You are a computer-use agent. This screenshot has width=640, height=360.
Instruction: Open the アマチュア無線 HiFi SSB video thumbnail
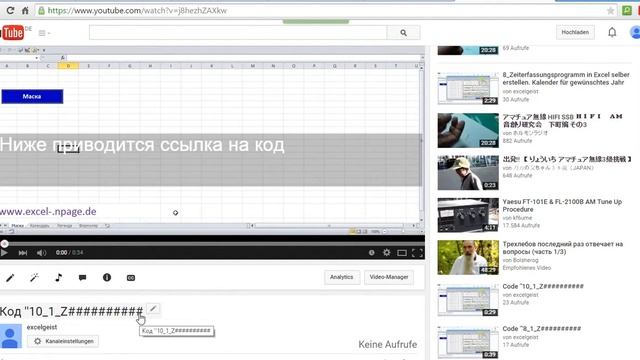tap(468, 131)
